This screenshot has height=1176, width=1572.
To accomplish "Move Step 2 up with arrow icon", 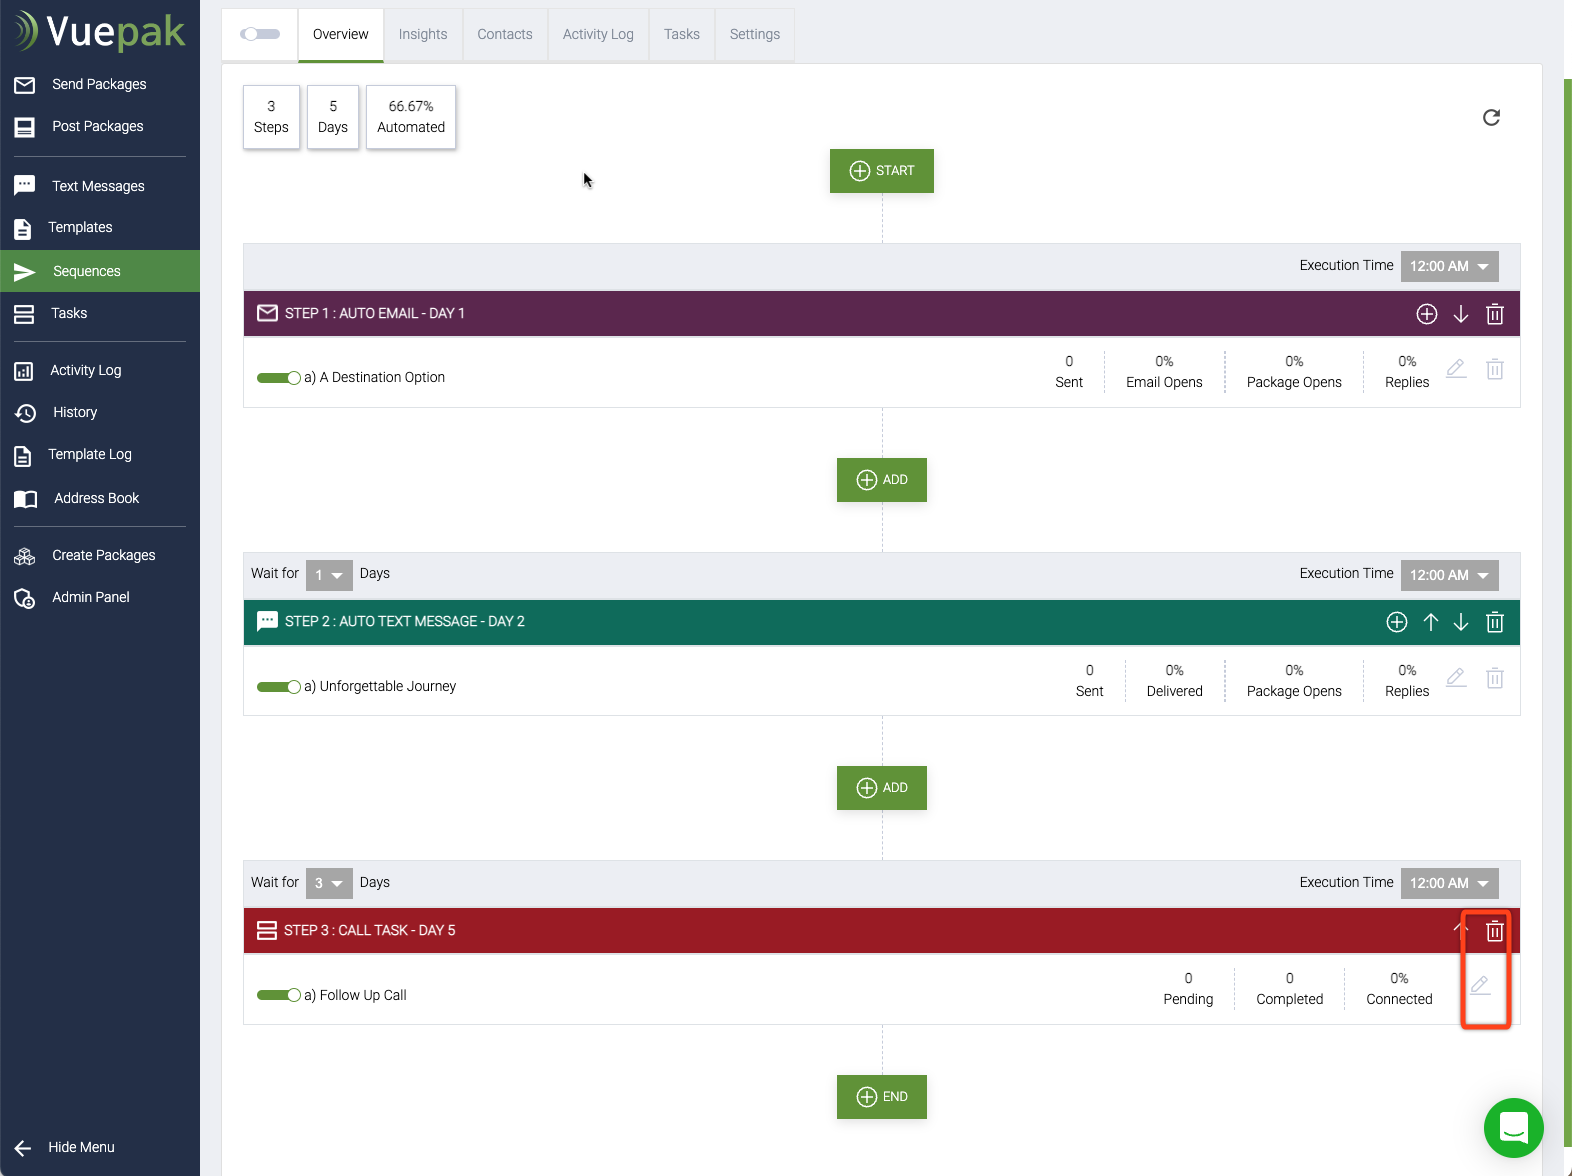I will click(1431, 622).
